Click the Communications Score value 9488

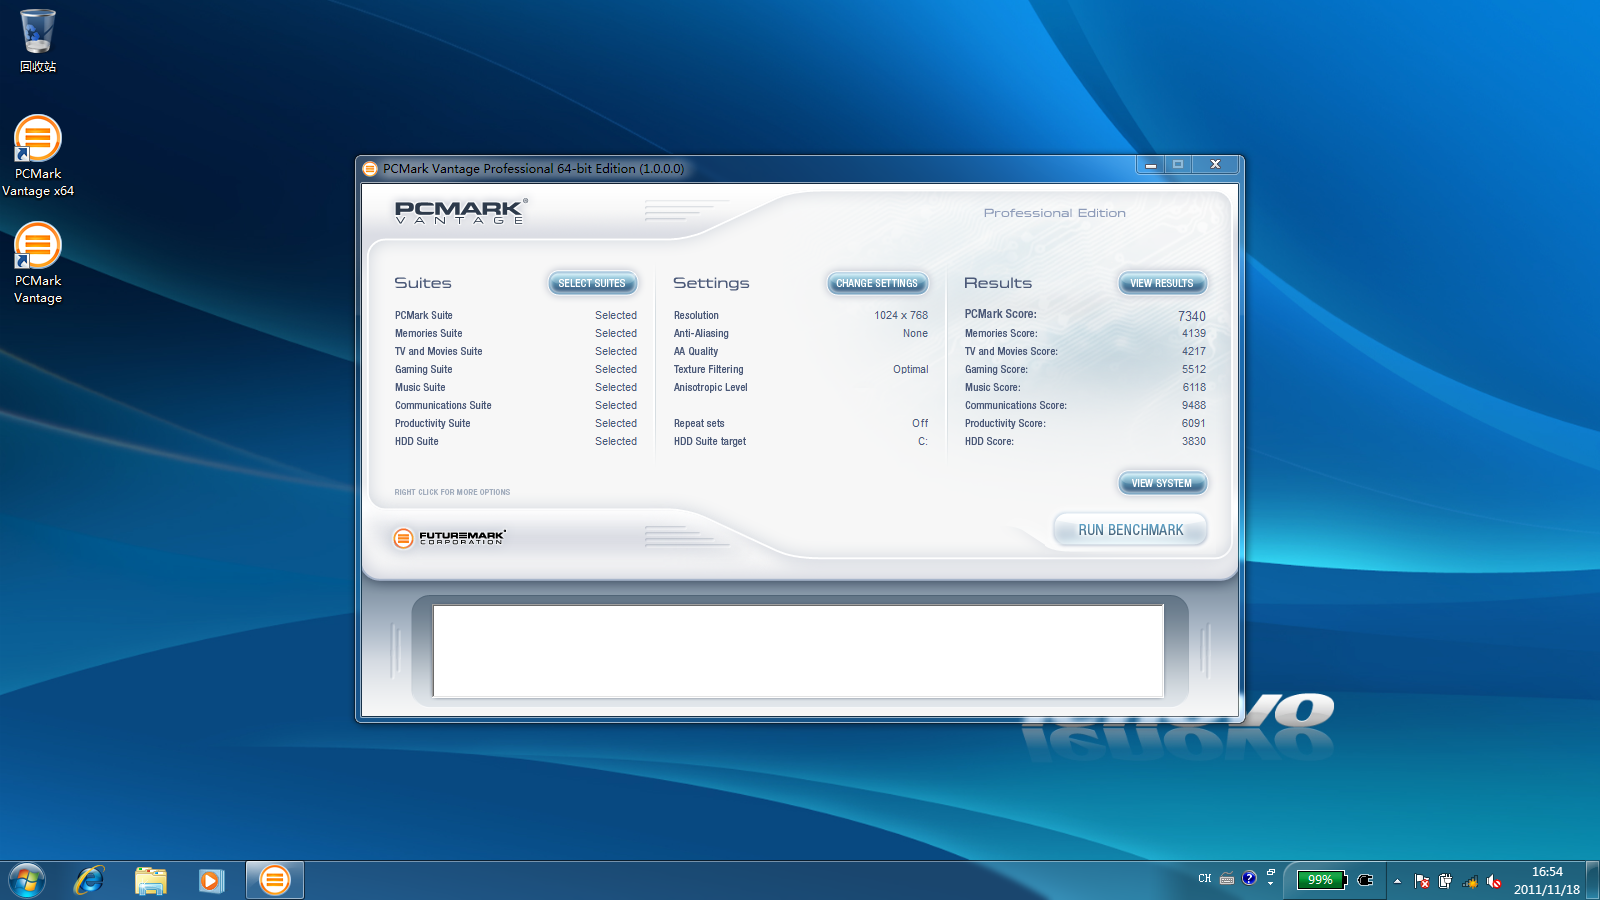click(1194, 405)
